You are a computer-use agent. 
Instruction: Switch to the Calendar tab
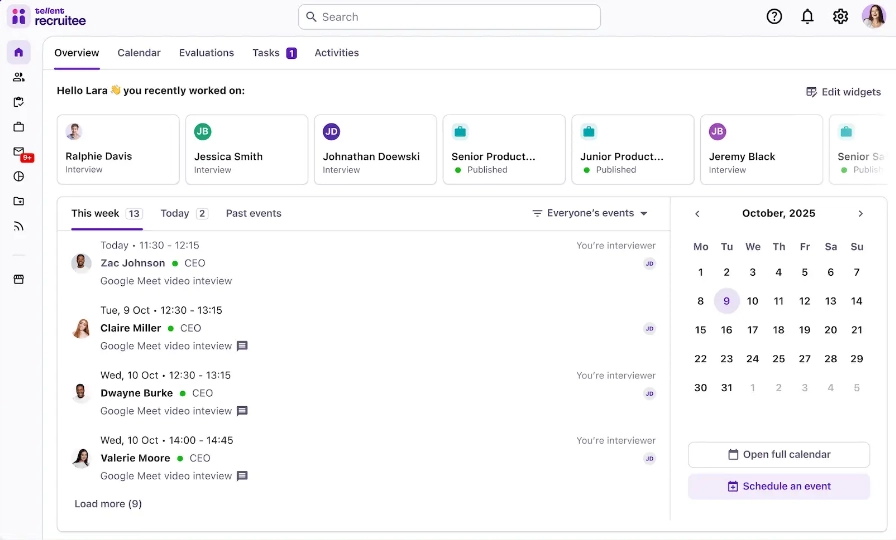point(139,53)
